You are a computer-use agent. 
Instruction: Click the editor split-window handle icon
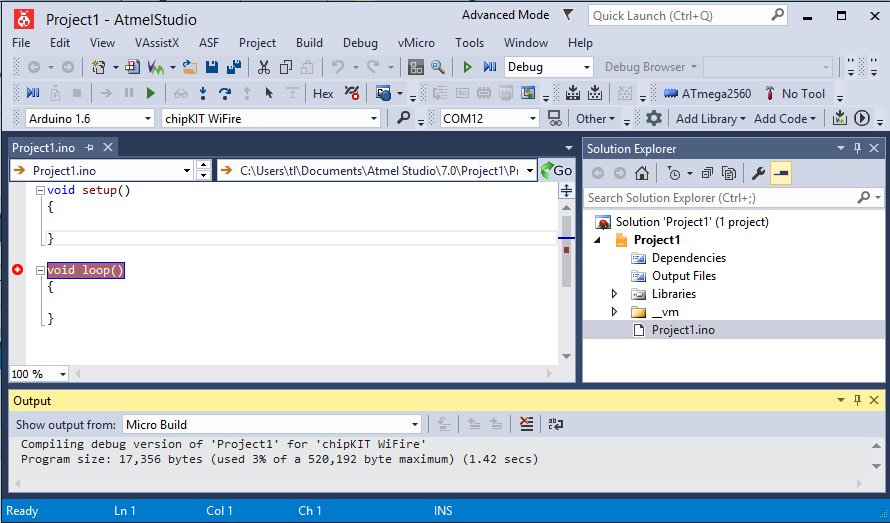coord(566,190)
